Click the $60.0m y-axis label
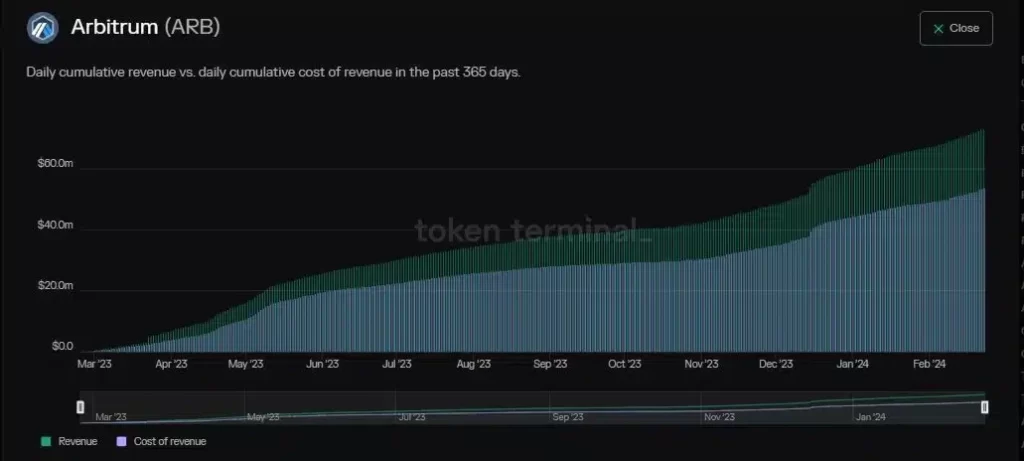 click(x=55, y=163)
